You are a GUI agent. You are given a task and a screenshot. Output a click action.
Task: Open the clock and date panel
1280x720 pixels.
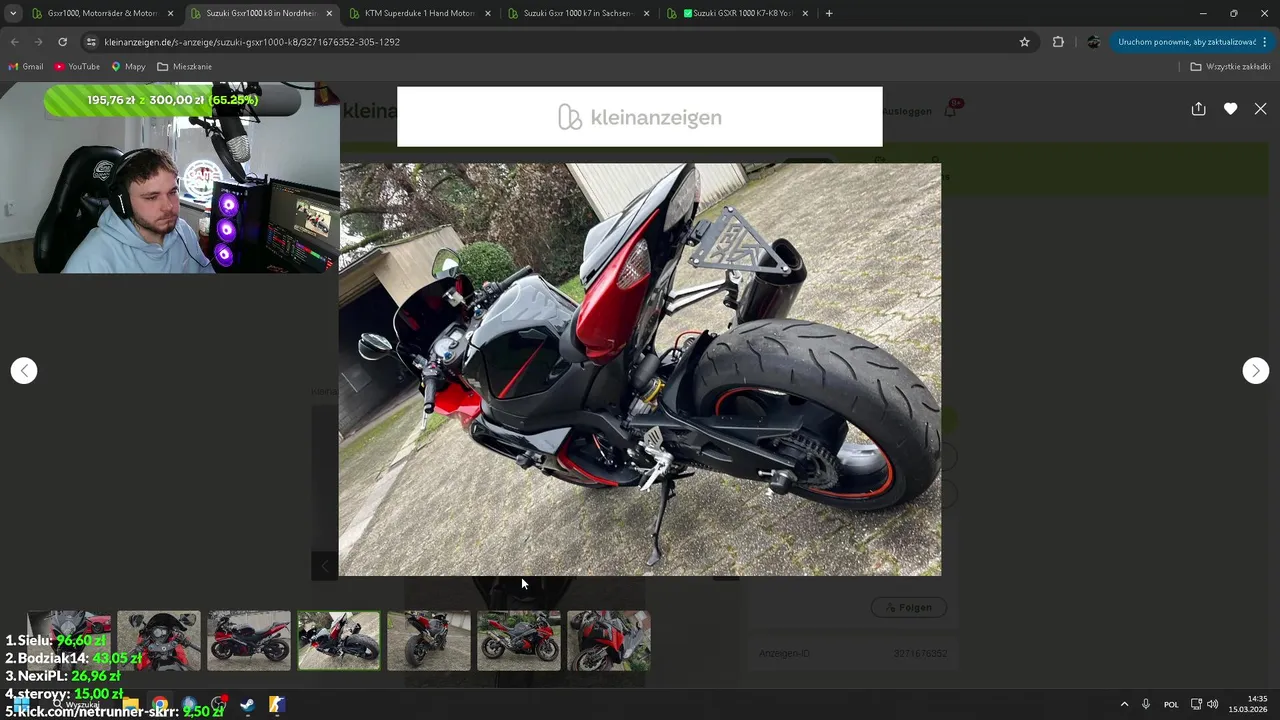(1248, 704)
